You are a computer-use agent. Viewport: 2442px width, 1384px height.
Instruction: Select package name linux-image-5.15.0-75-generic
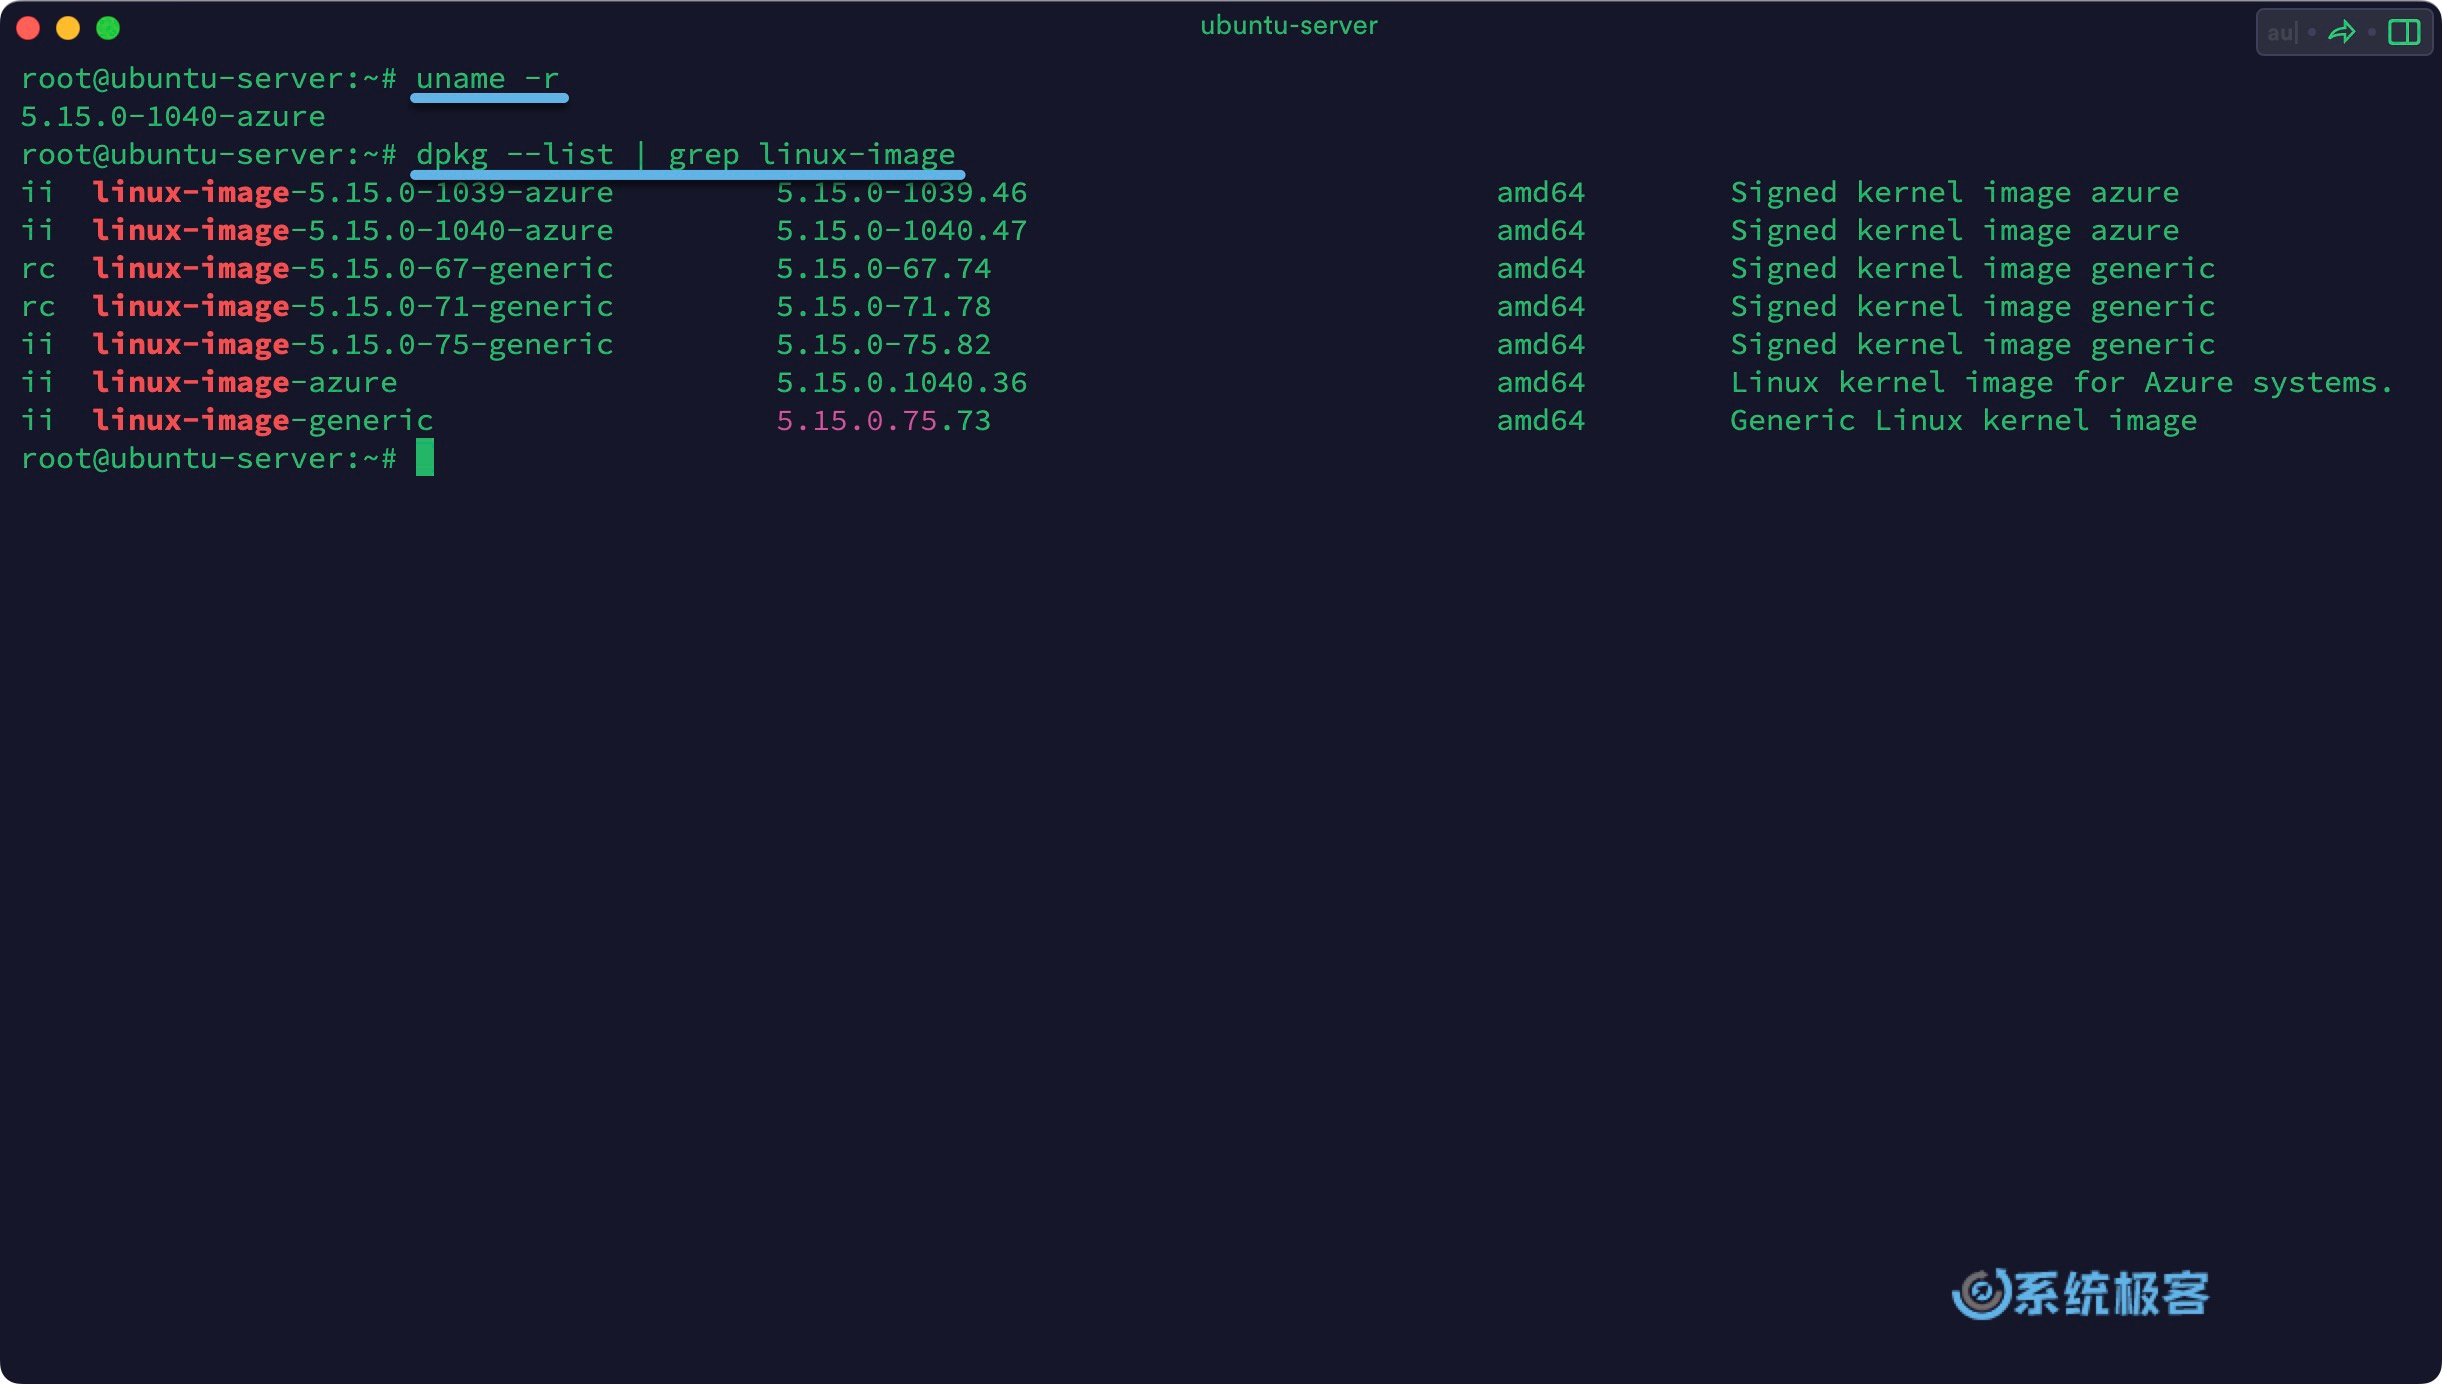pyautogui.click(x=353, y=344)
